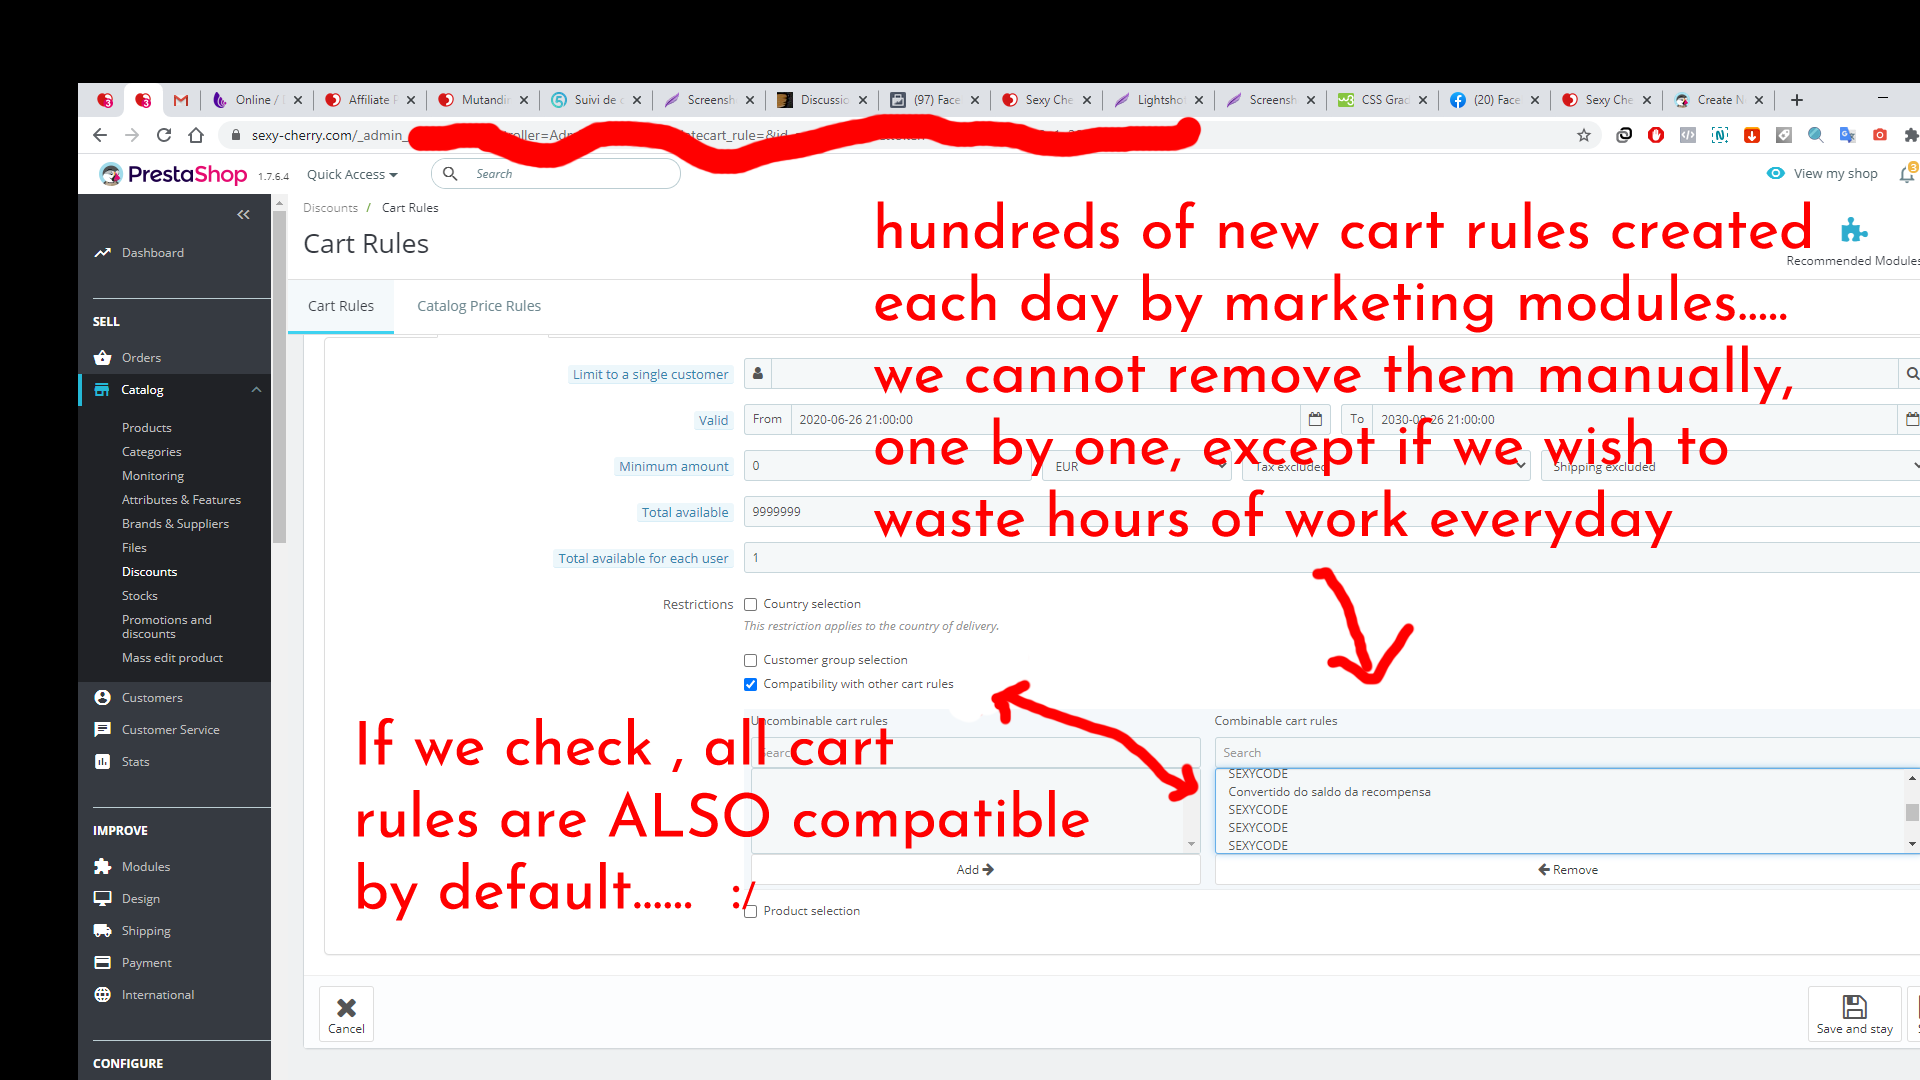Open Shipping truck menu item
The image size is (1920, 1080).
point(103,931)
